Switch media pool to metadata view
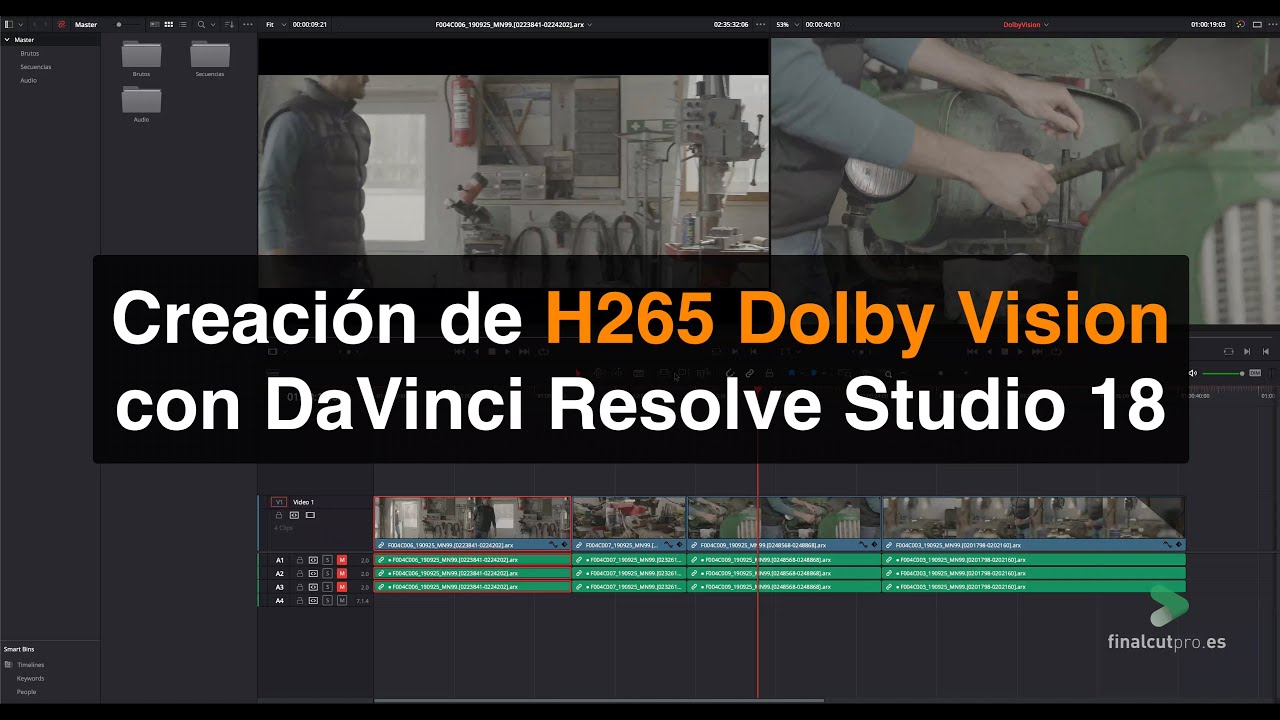Screen dimensions: 1280x720 pos(153,24)
